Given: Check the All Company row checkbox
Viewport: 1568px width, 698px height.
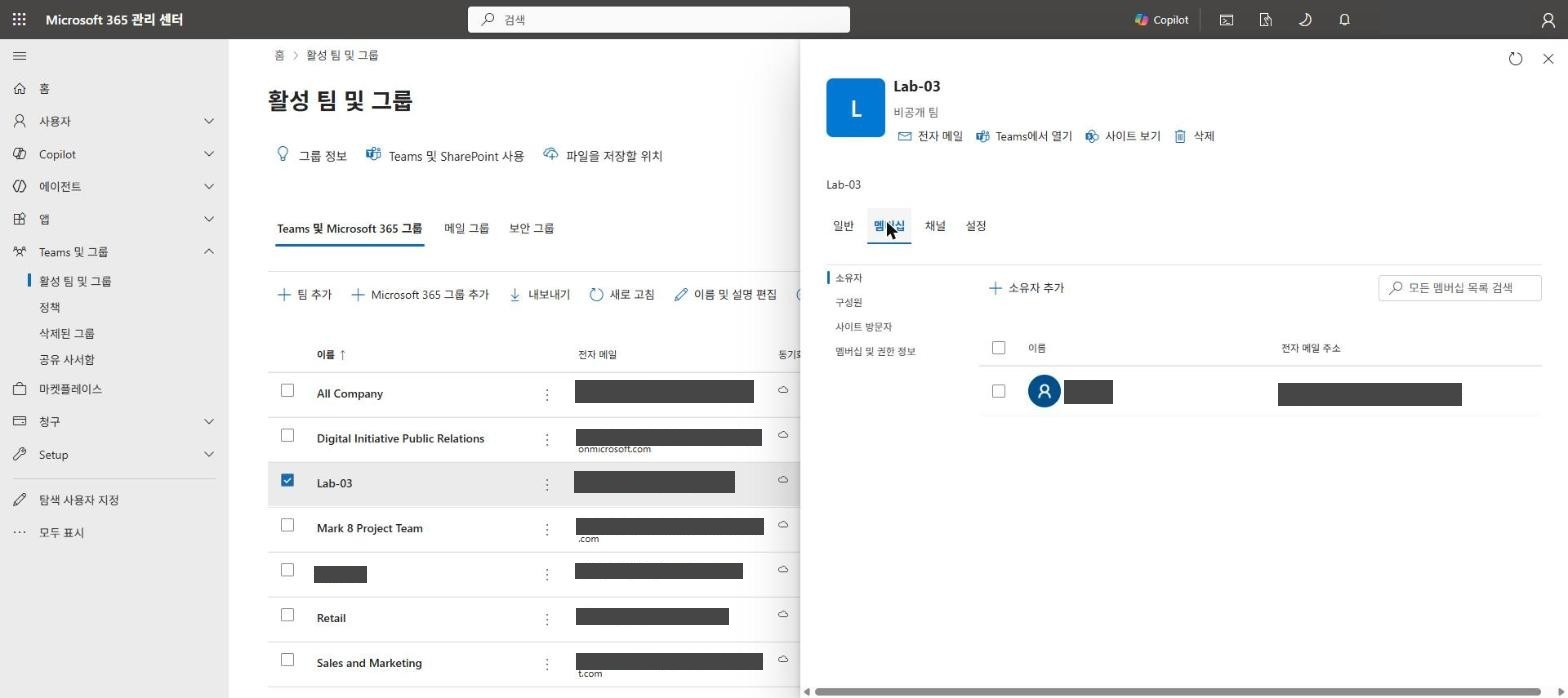Looking at the screenshot, I should pyautogui.click(x=287, y=391).
